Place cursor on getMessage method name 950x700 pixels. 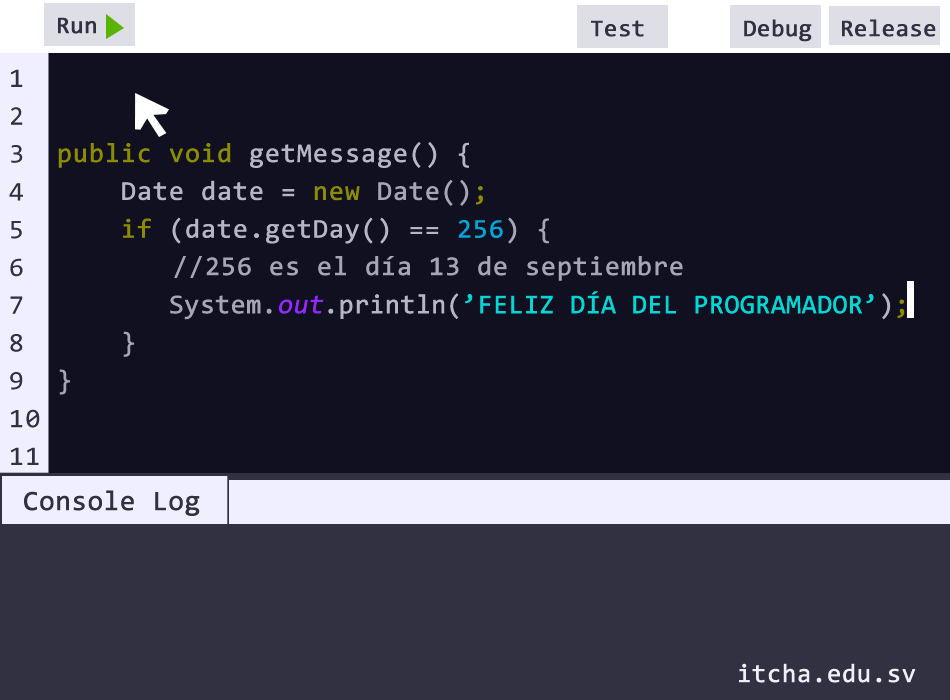click(328, 155)
